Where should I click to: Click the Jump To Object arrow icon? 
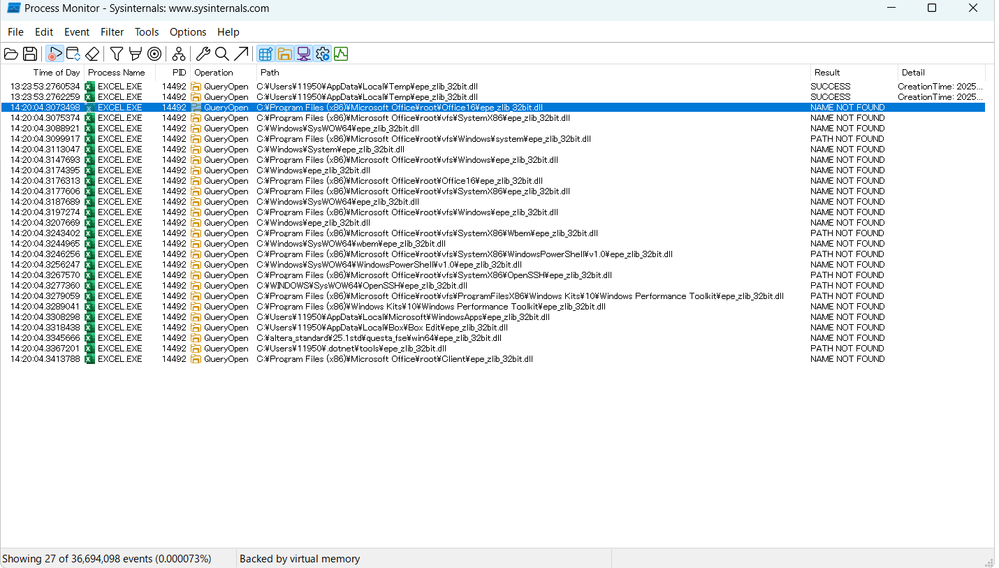[x=241, y=54]
